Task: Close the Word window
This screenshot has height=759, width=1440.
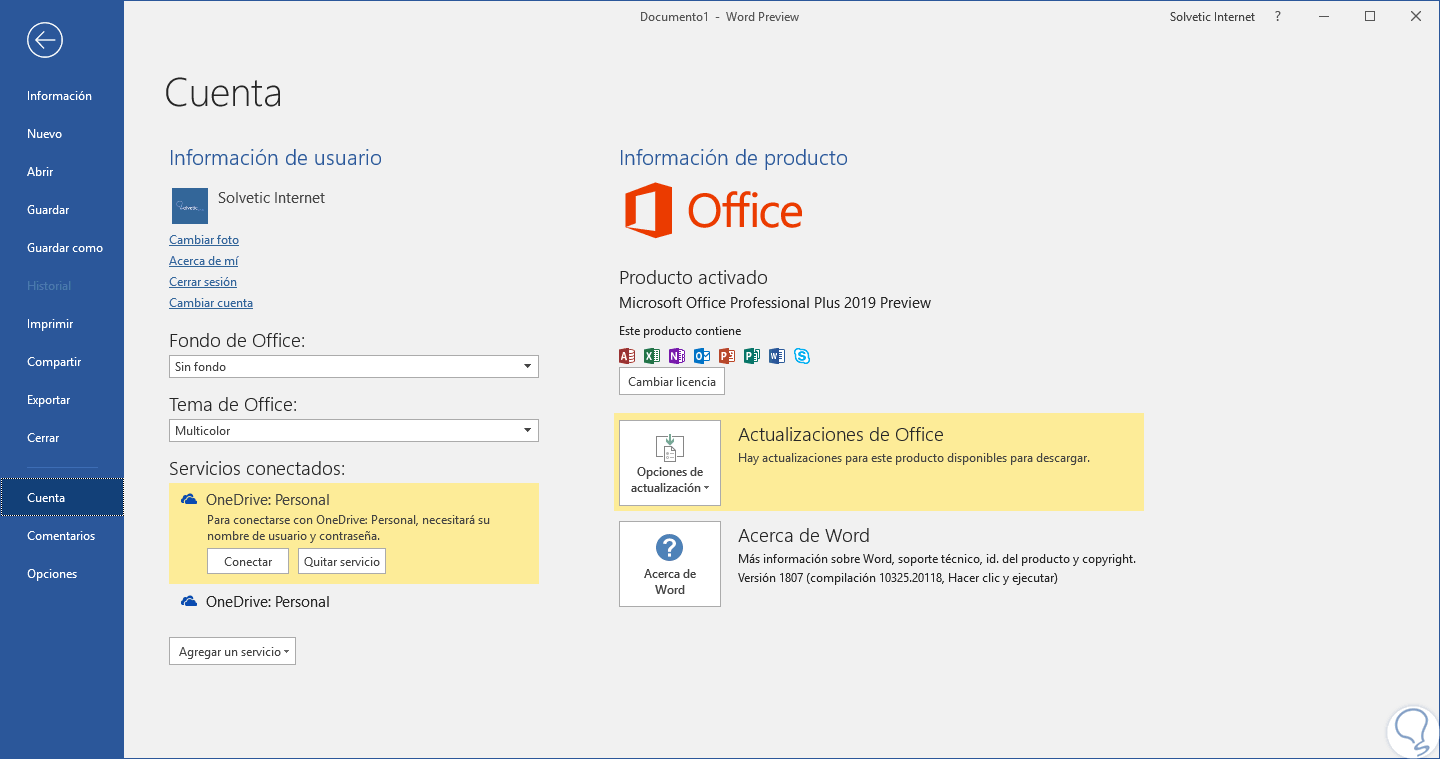Action: 1416,17
